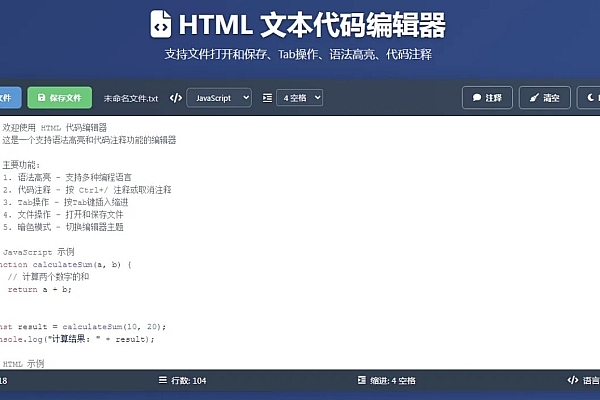600x400 pixels.
Task: Click the line 2. 代码注释 - 按 Ctrl+/
Action: pos(87,190)
